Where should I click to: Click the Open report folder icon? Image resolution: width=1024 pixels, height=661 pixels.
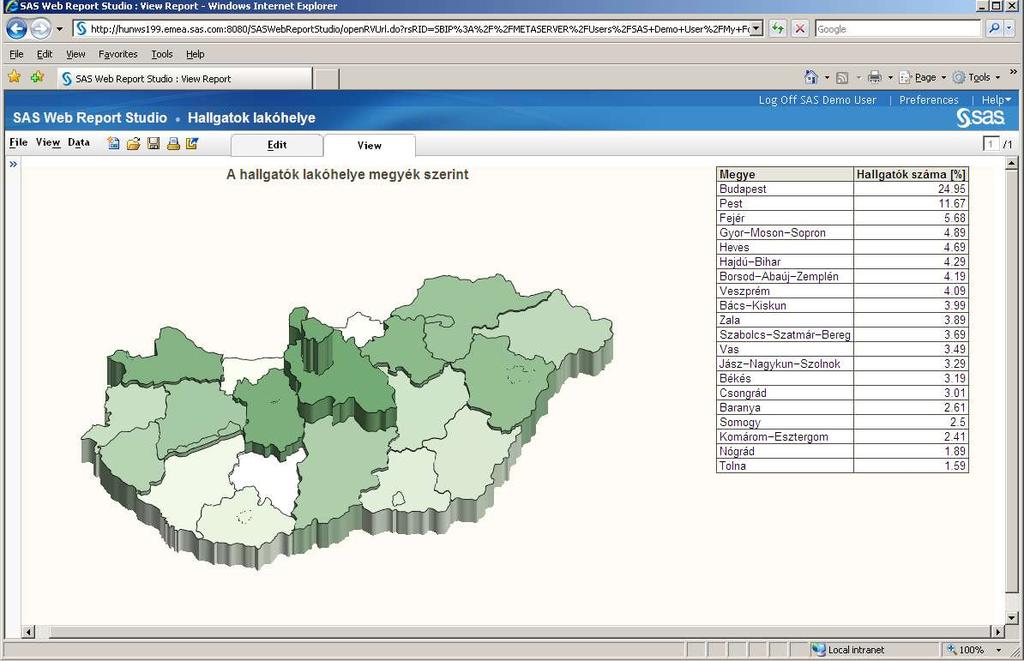pos(133,144)
